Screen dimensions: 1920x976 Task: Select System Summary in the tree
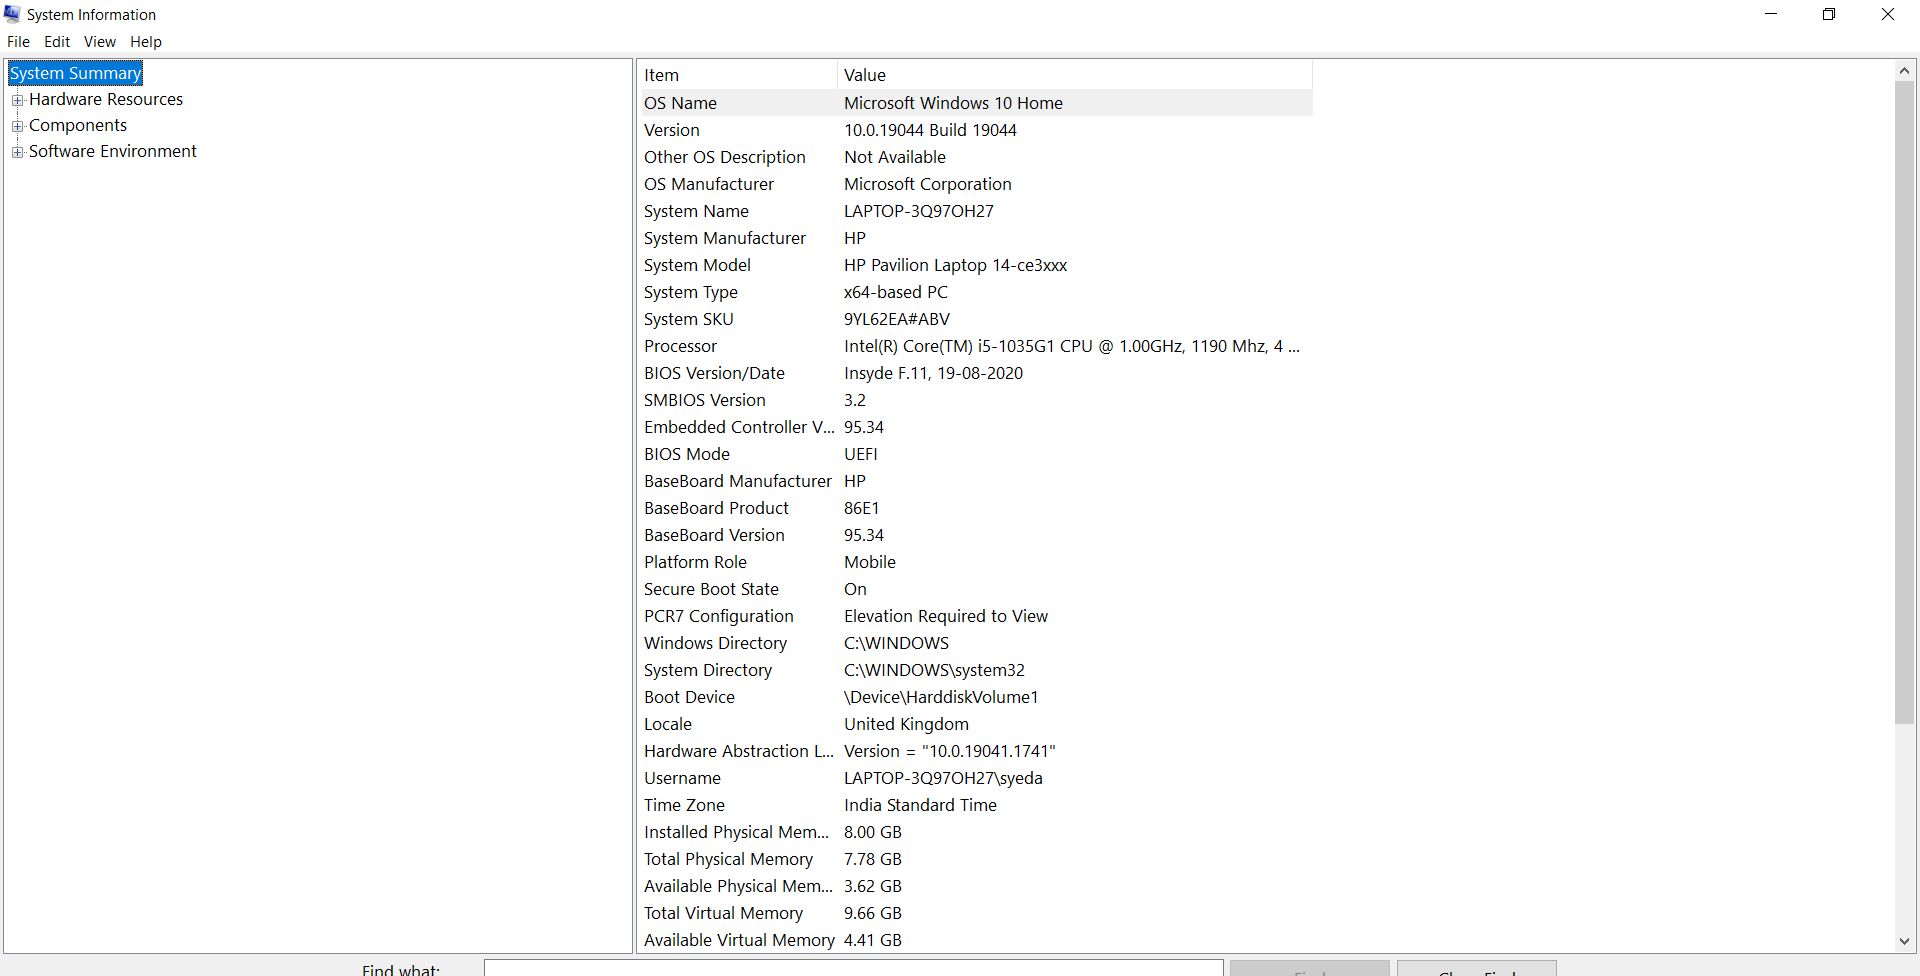75,73
